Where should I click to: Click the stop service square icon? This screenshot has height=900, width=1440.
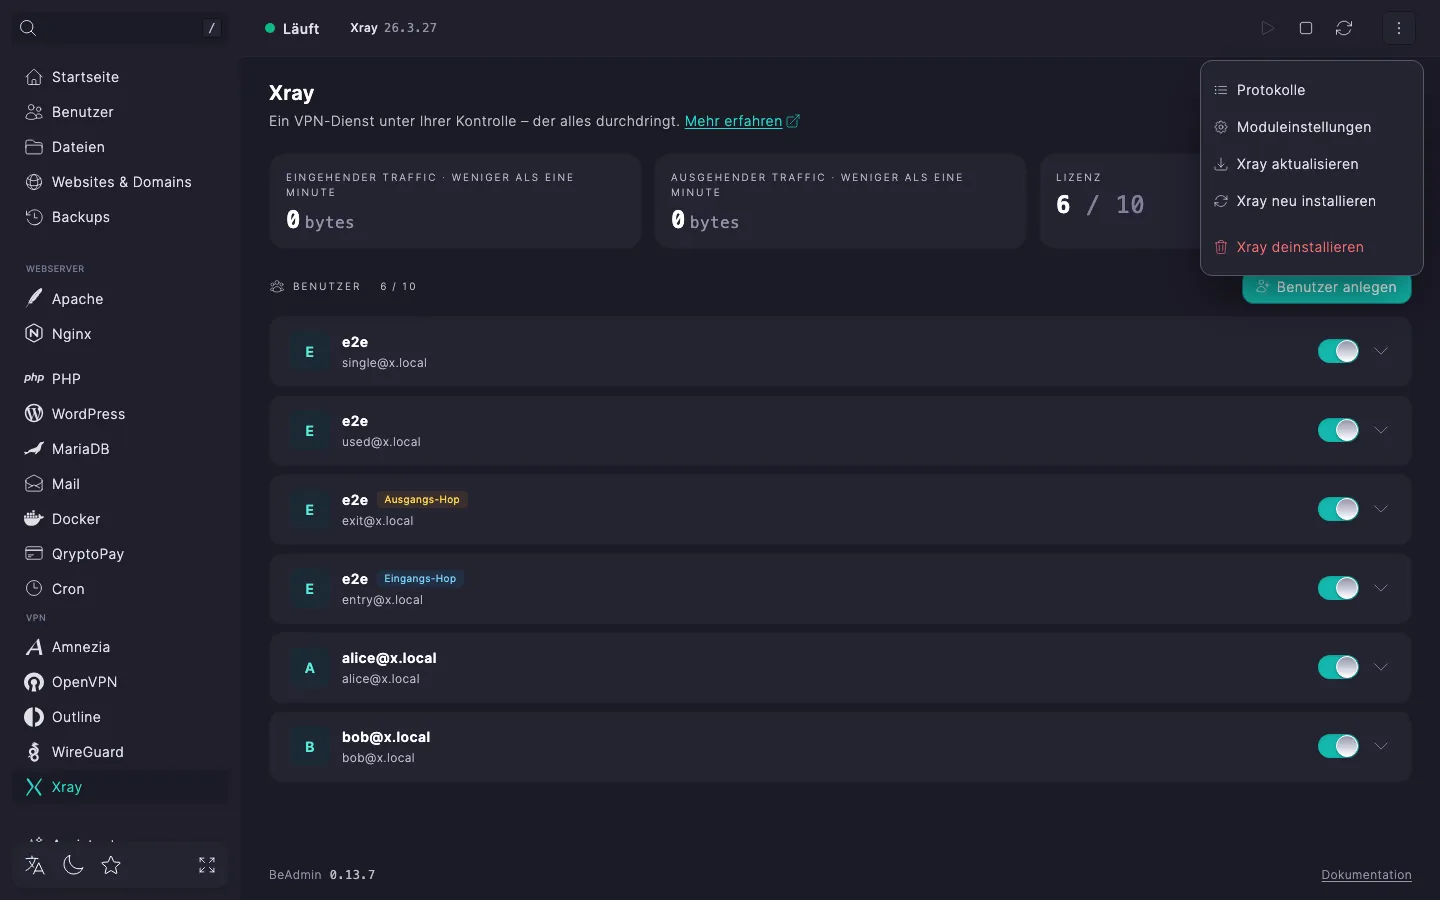click(1306, 28)
